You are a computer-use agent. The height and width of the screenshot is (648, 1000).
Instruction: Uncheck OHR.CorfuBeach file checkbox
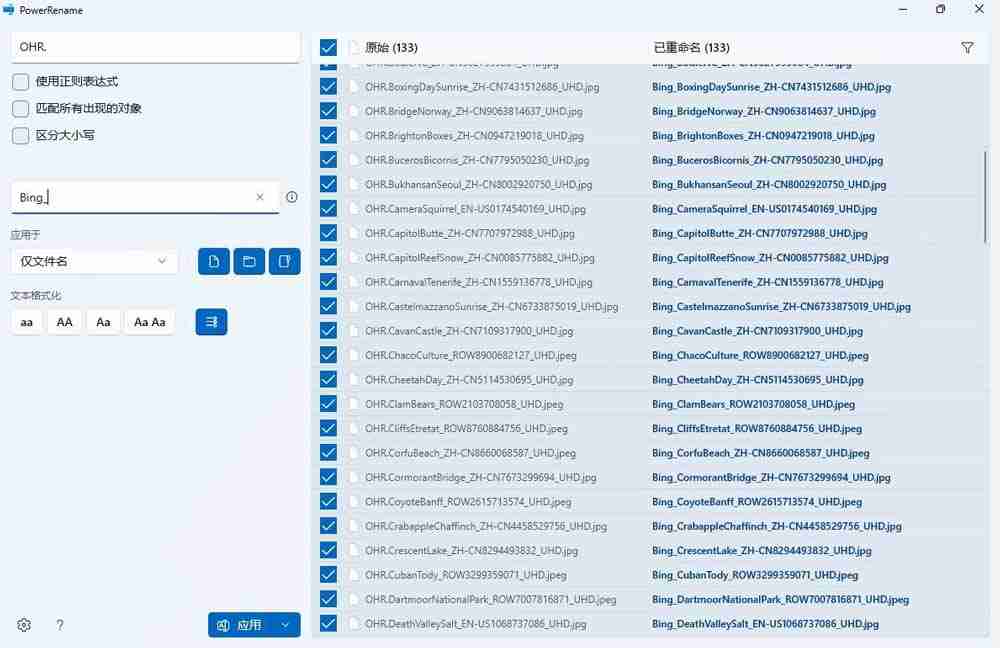tap(328, 453)
